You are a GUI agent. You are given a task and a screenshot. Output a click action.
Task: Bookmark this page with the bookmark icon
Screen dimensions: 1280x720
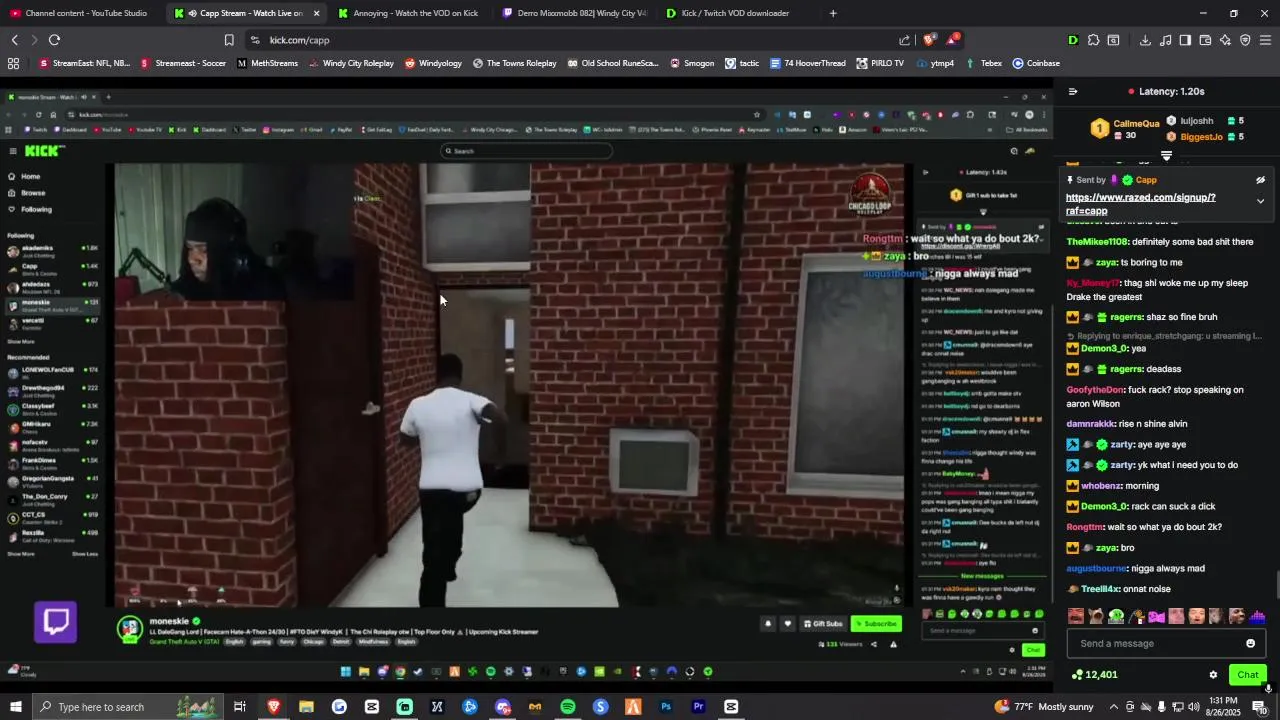tap(229, 40)
